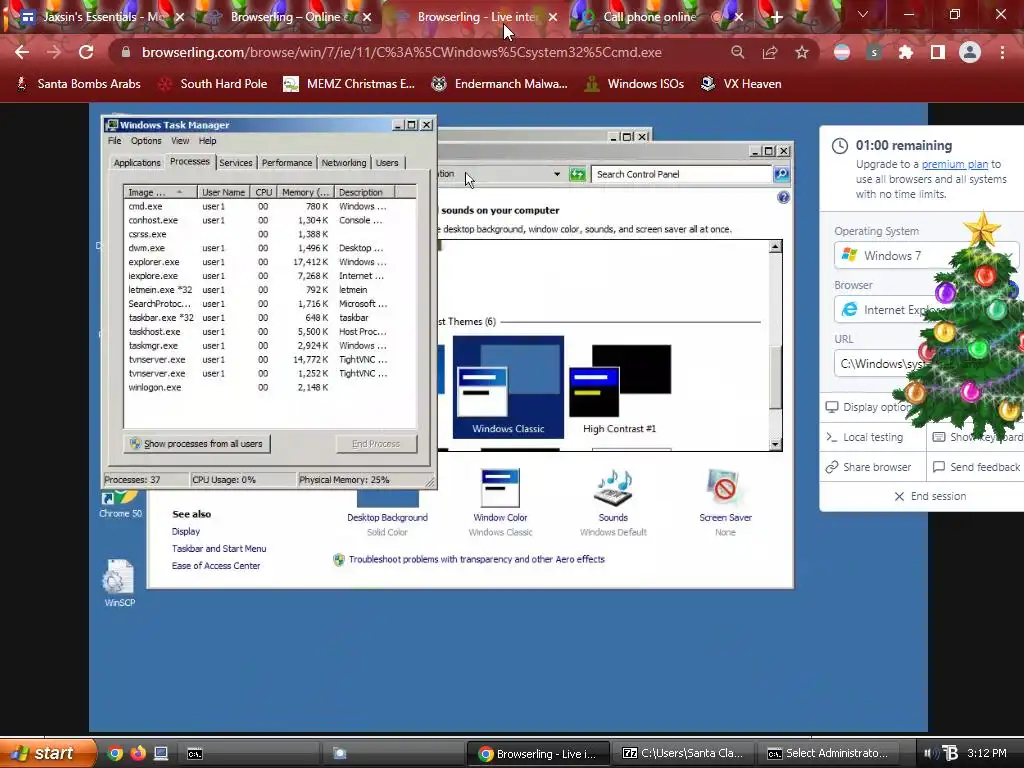Click the Control Panel search magnifier button
Image resolution: width=1024 pixels, height=768 pixels.
781,174
